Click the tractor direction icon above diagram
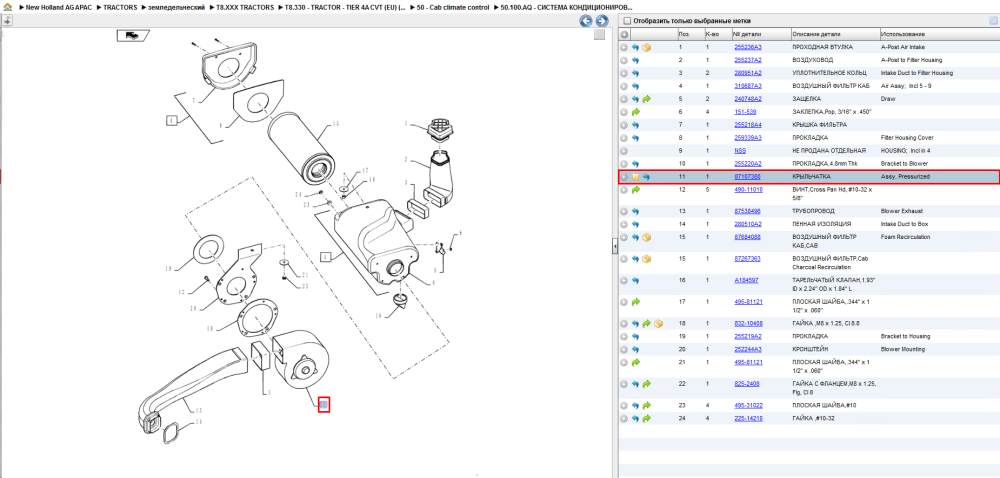The image size is (1000, 478). click(x=132, y=36)
